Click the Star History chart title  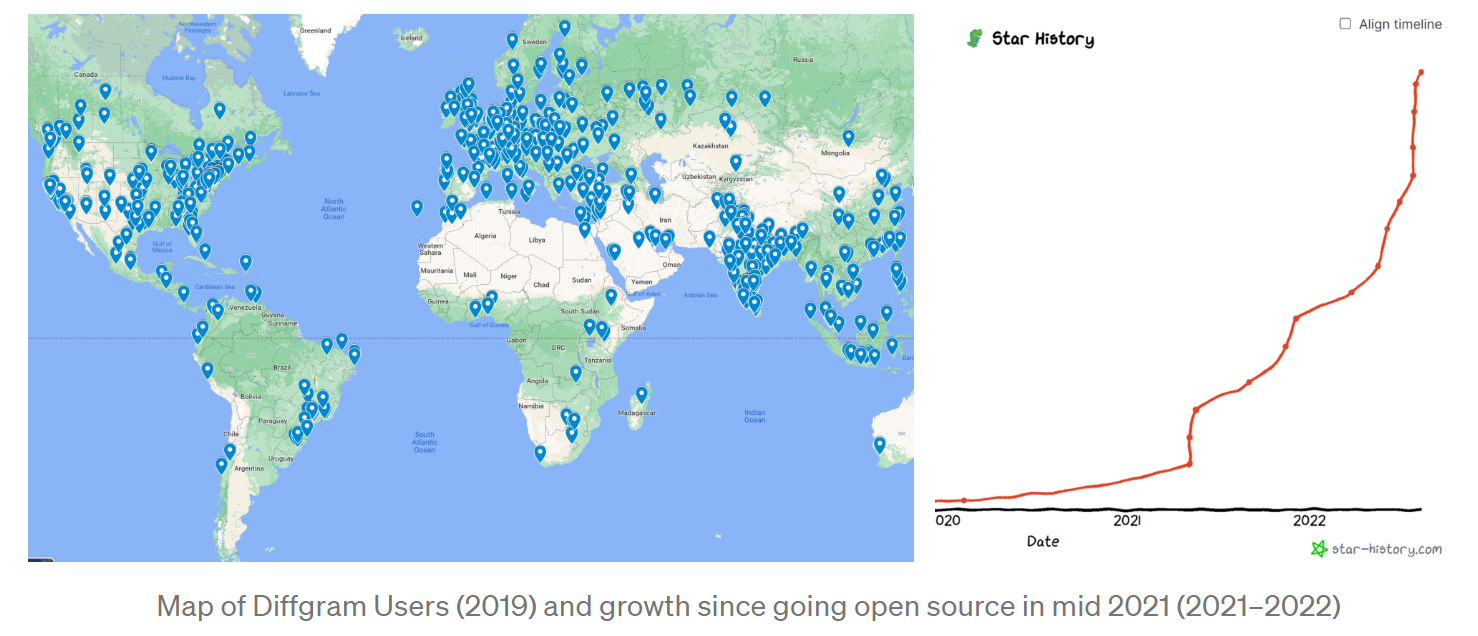click(1042, 40)
